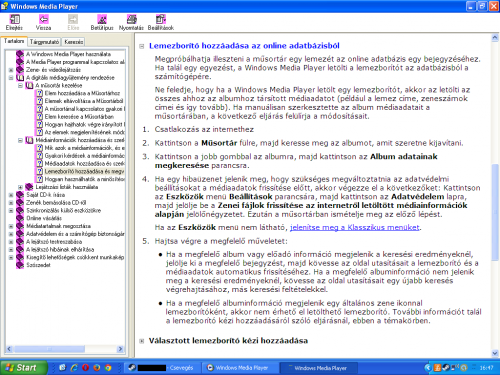Click book icon beside 'Médiatartalmak megosztása'
The image size is (500, 375).
(x=20, y=226)
